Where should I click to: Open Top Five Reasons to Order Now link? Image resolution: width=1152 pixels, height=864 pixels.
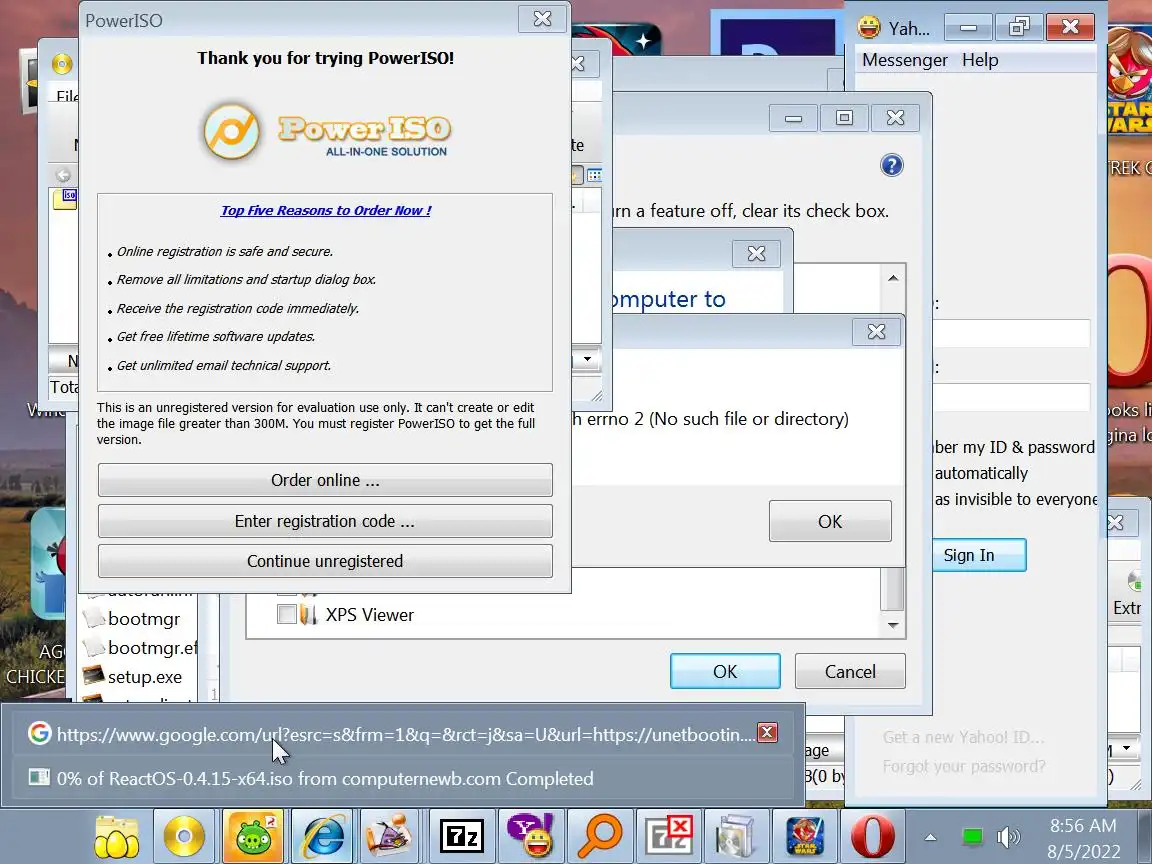(325, 210)
